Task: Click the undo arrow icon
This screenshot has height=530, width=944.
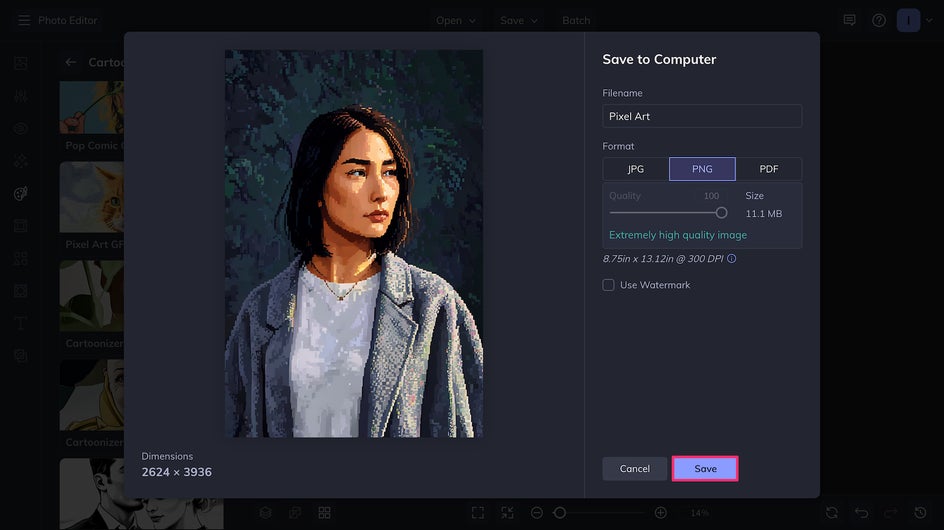Action: (x=862, y=513)
